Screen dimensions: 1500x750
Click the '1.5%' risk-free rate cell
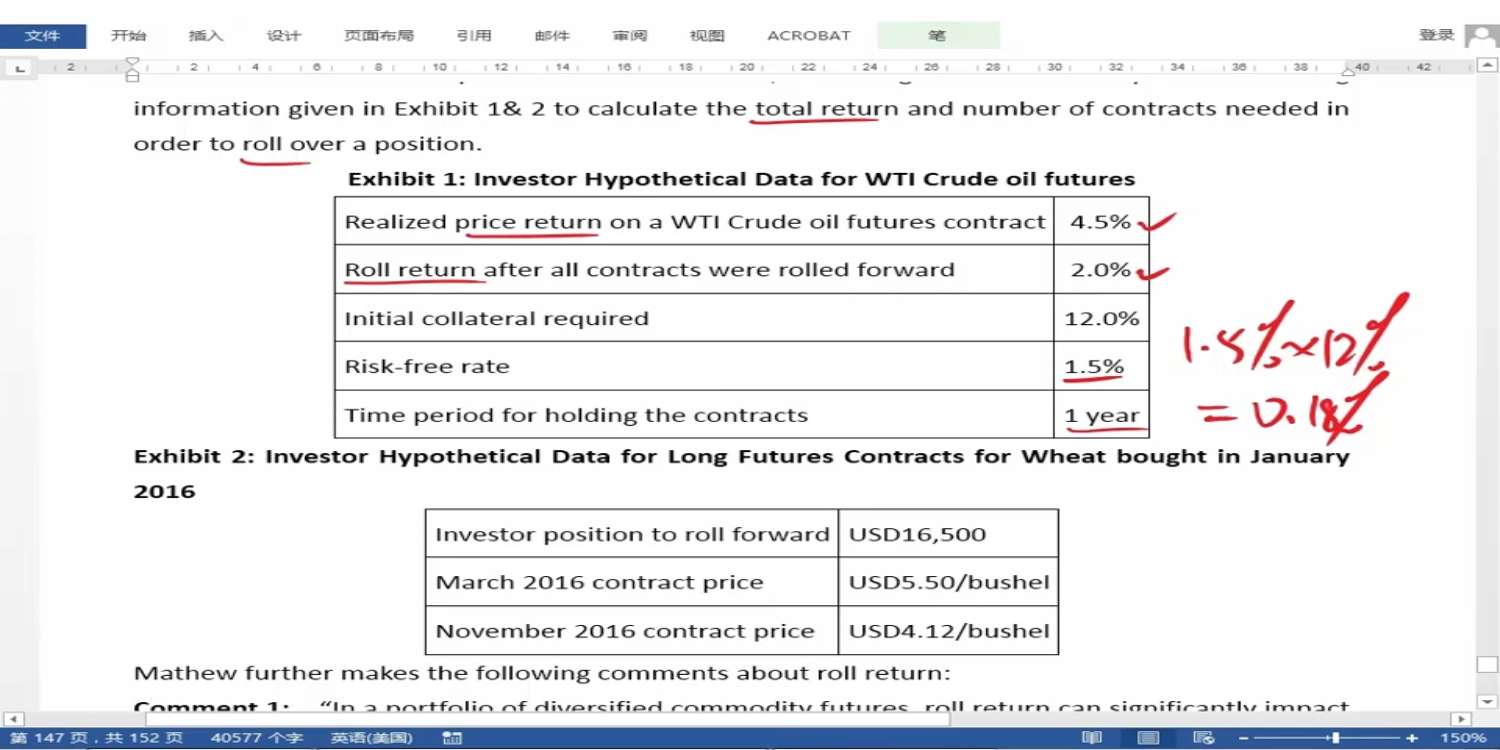pos(1101,366)
